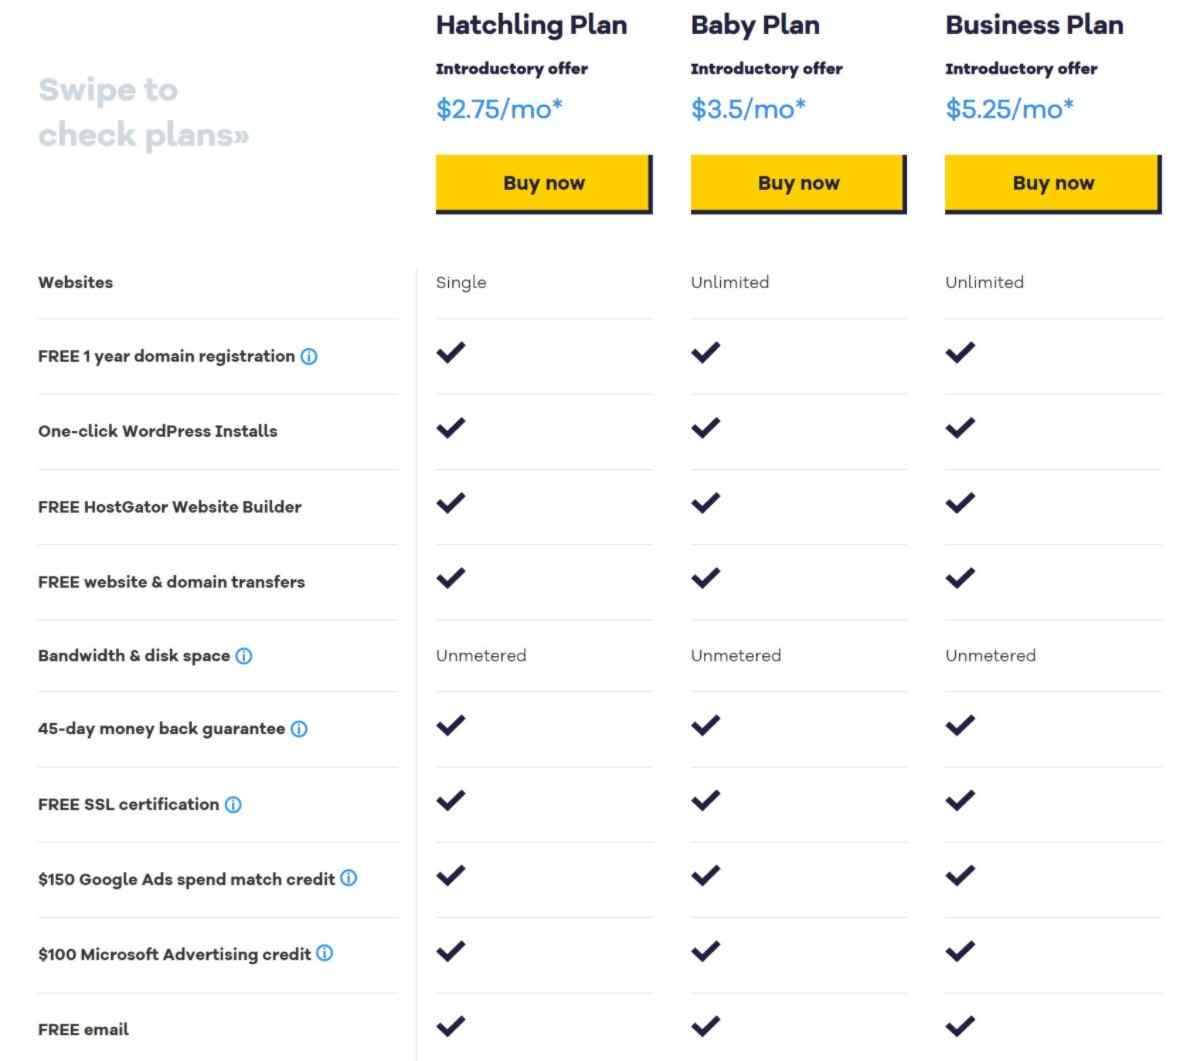
Task: Open Microsoft Advertising credit info icon
Action: tap(325, 954)
